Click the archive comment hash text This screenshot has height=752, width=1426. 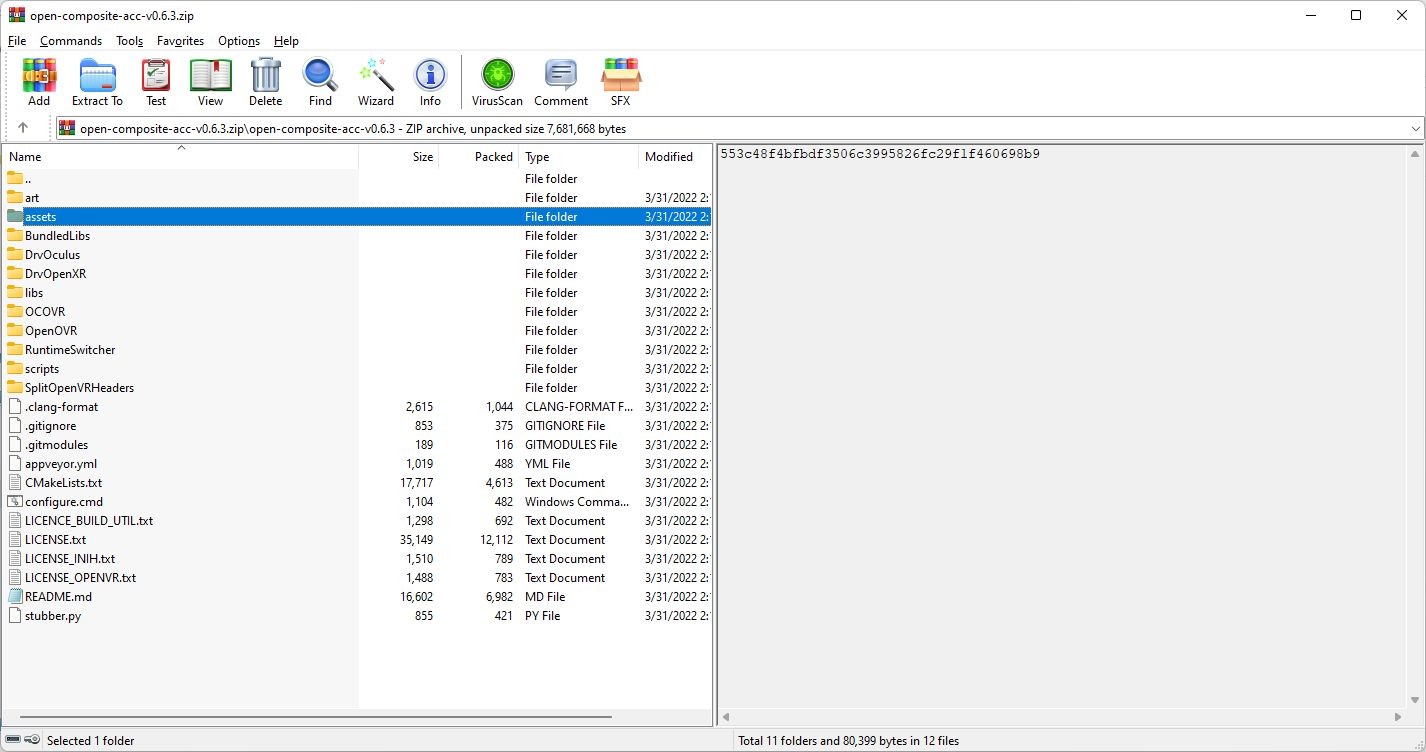click(880, 154)
